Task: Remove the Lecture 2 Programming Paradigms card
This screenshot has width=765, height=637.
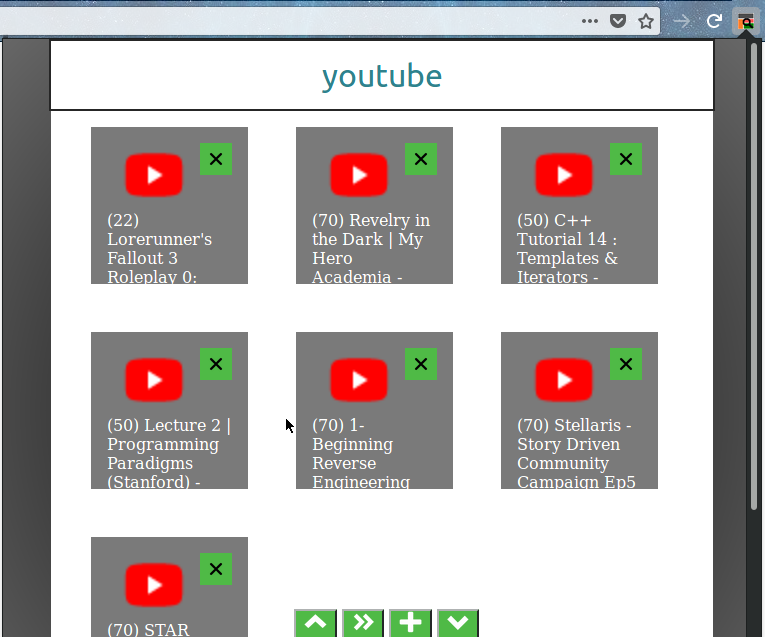Action: point(216,364)
